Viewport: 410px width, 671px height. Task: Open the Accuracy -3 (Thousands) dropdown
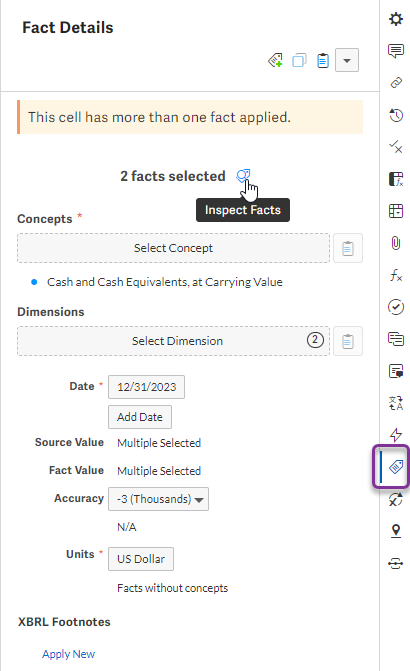pyautogui.click(x=158, y=499)
